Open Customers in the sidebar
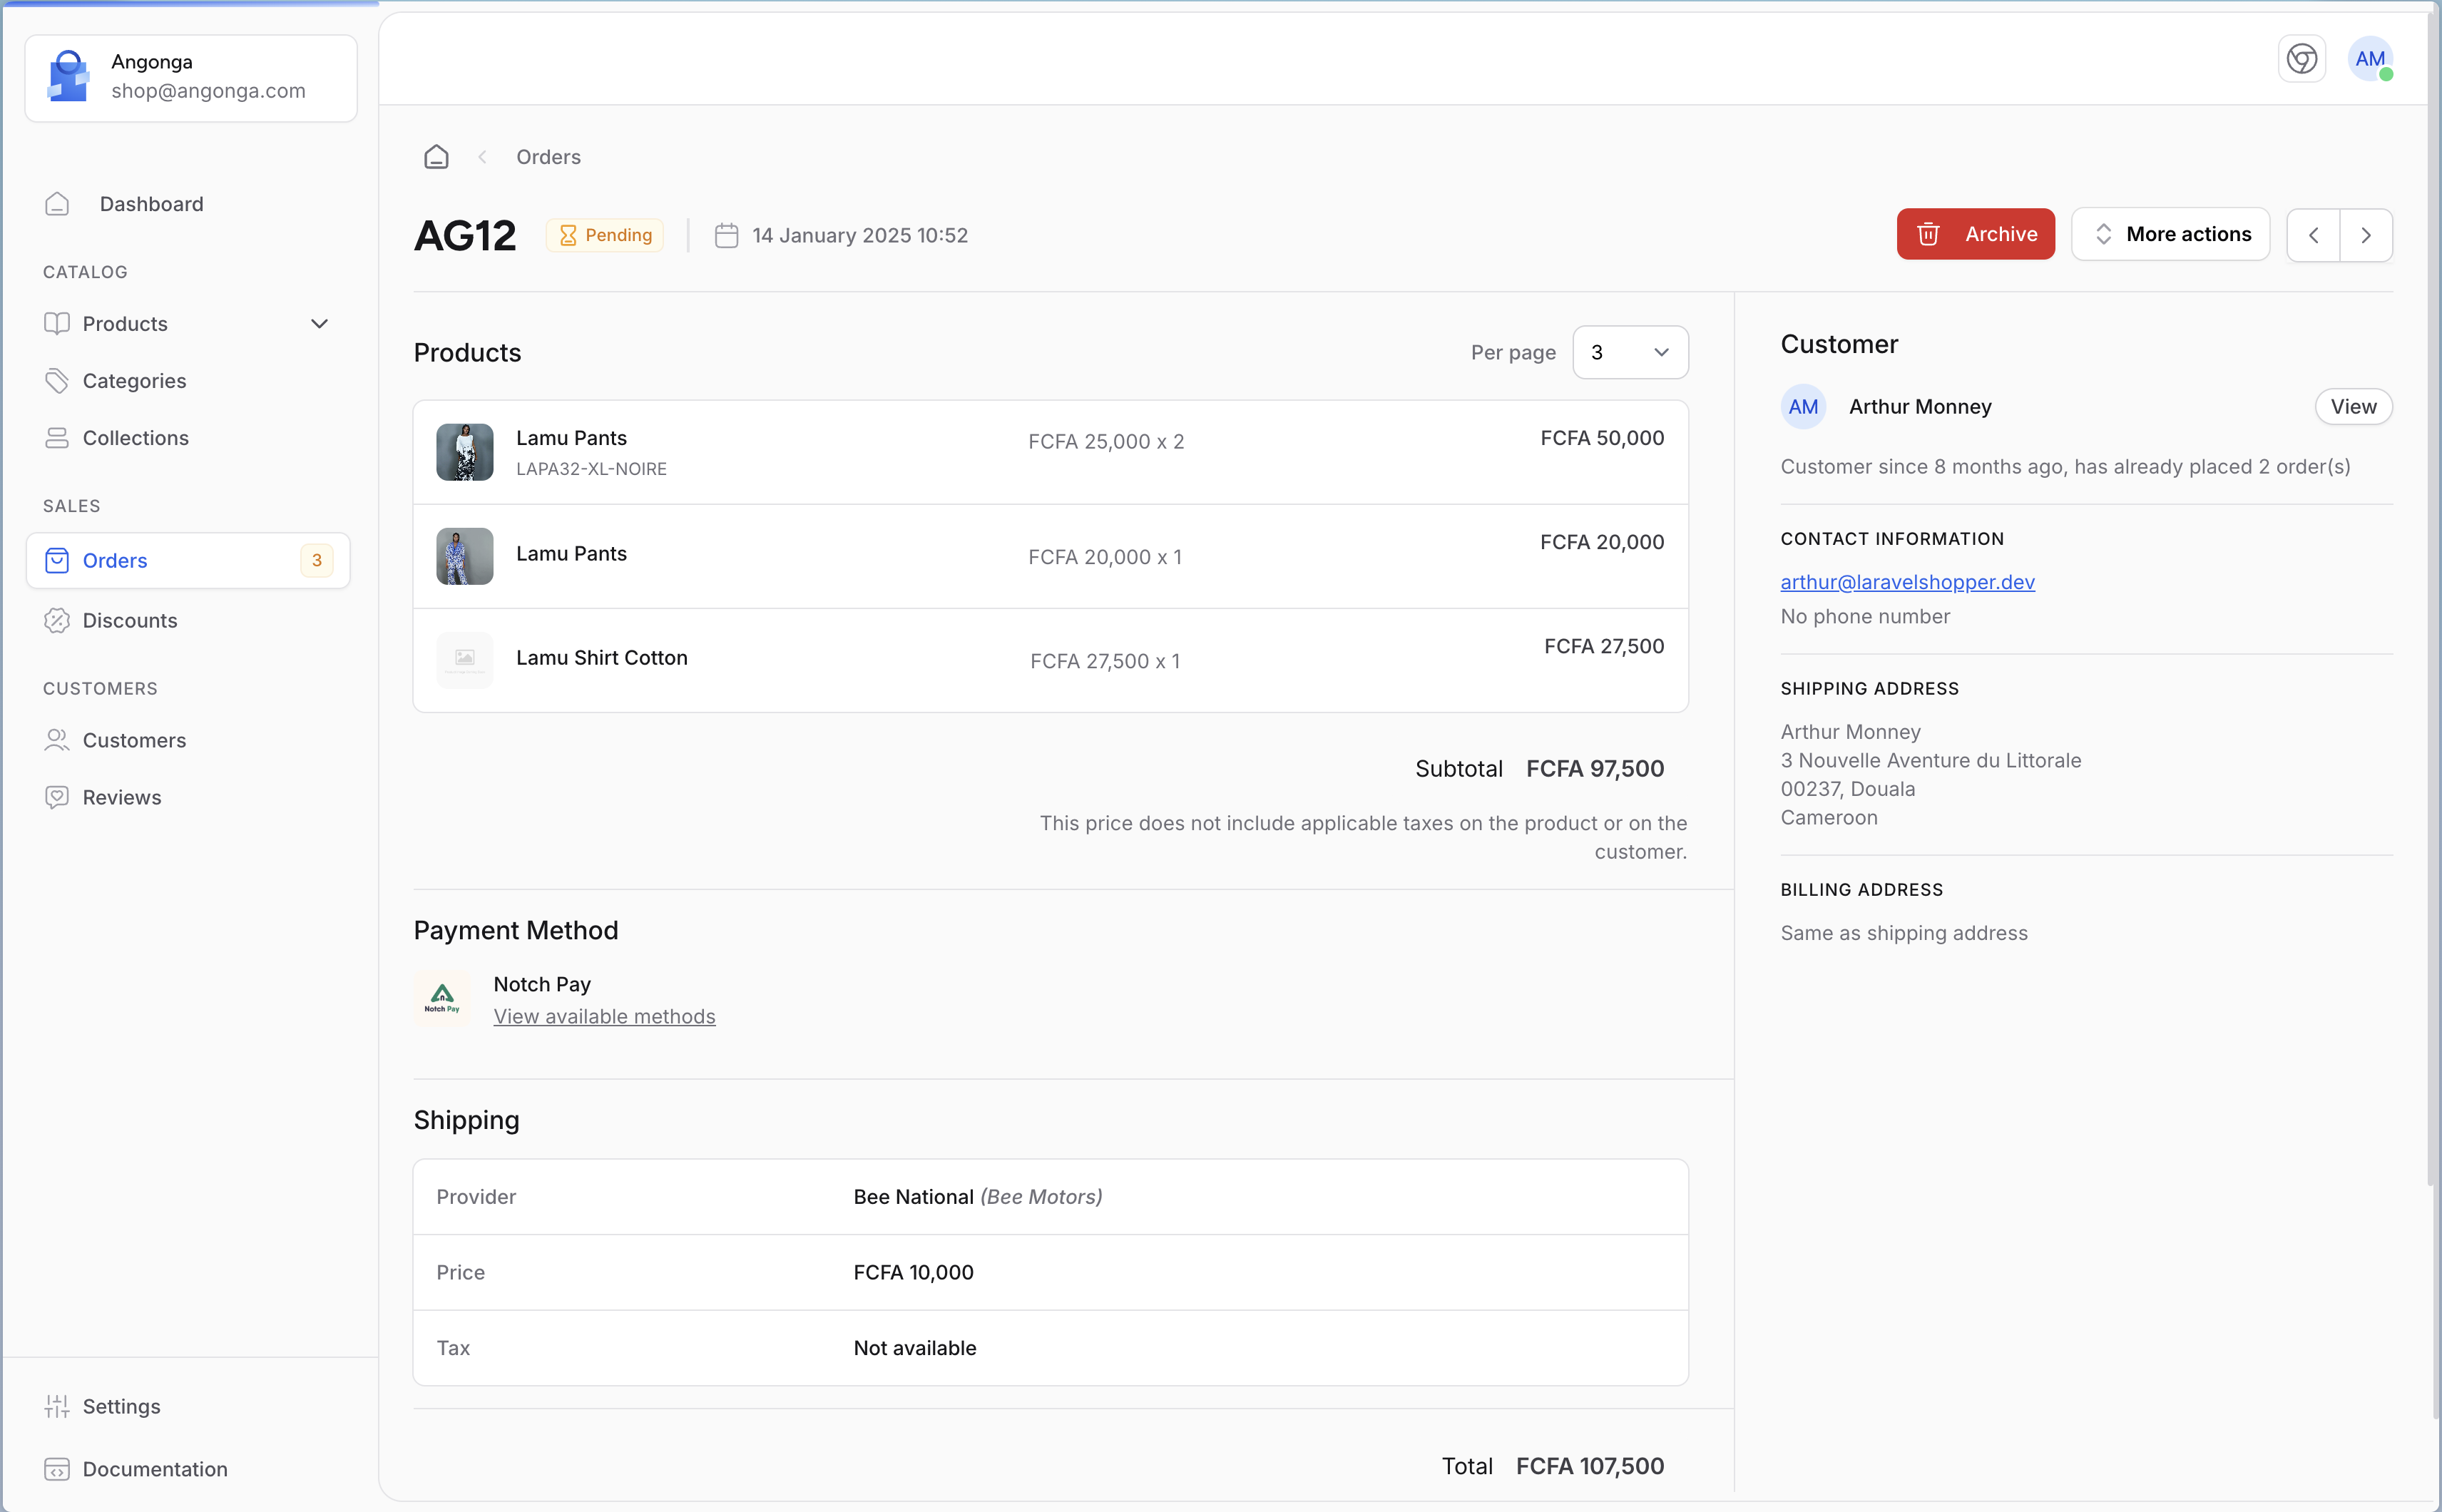 click(134, 740)
